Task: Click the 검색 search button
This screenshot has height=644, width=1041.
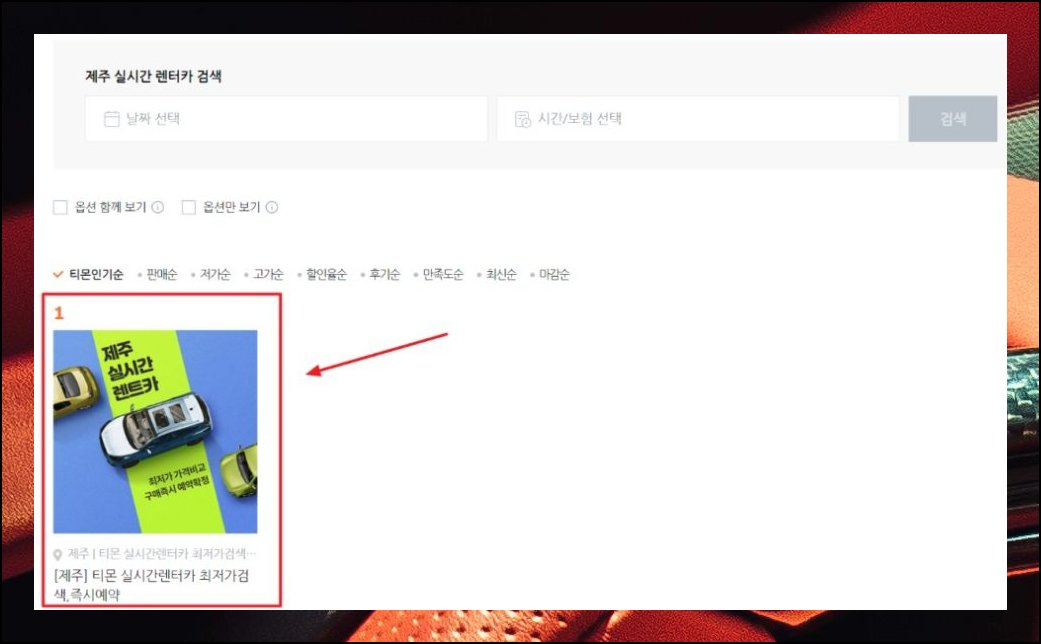Action: (x=953, y=119)
